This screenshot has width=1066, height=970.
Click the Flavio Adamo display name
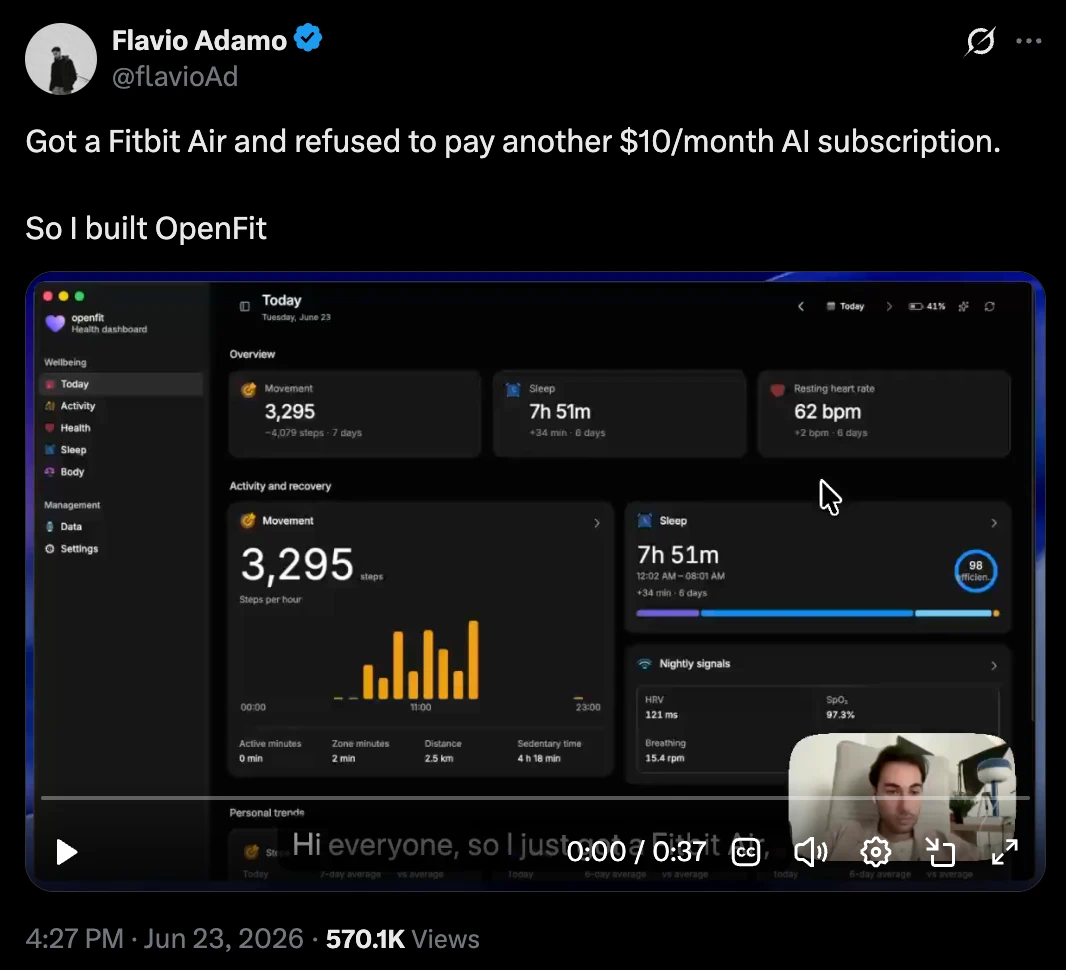[199, 41]
